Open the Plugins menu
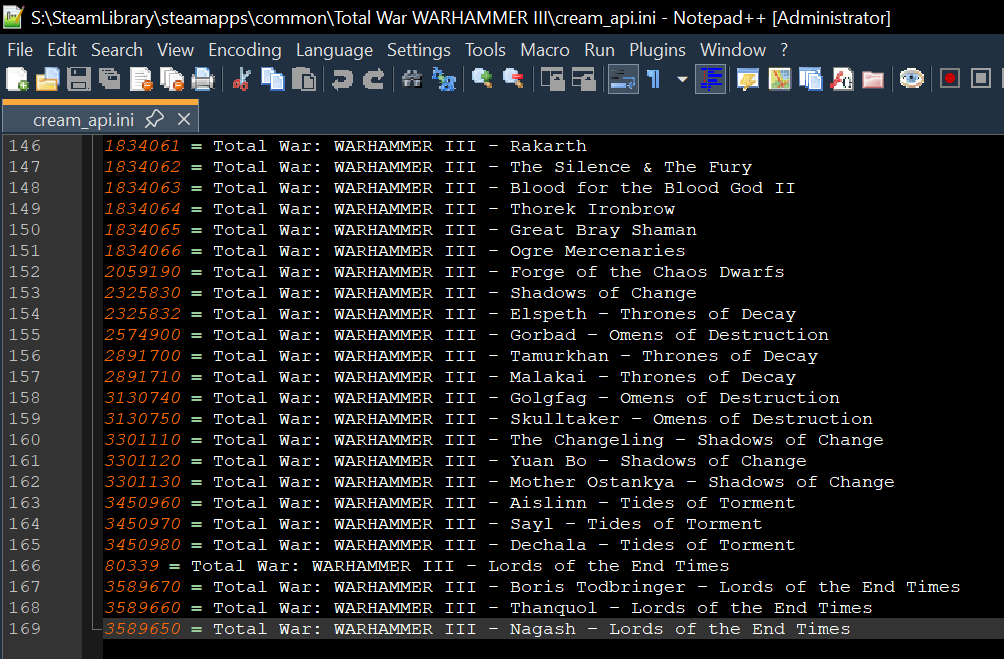This screenshot has height=659, width=1004. (x=657, y=50)
